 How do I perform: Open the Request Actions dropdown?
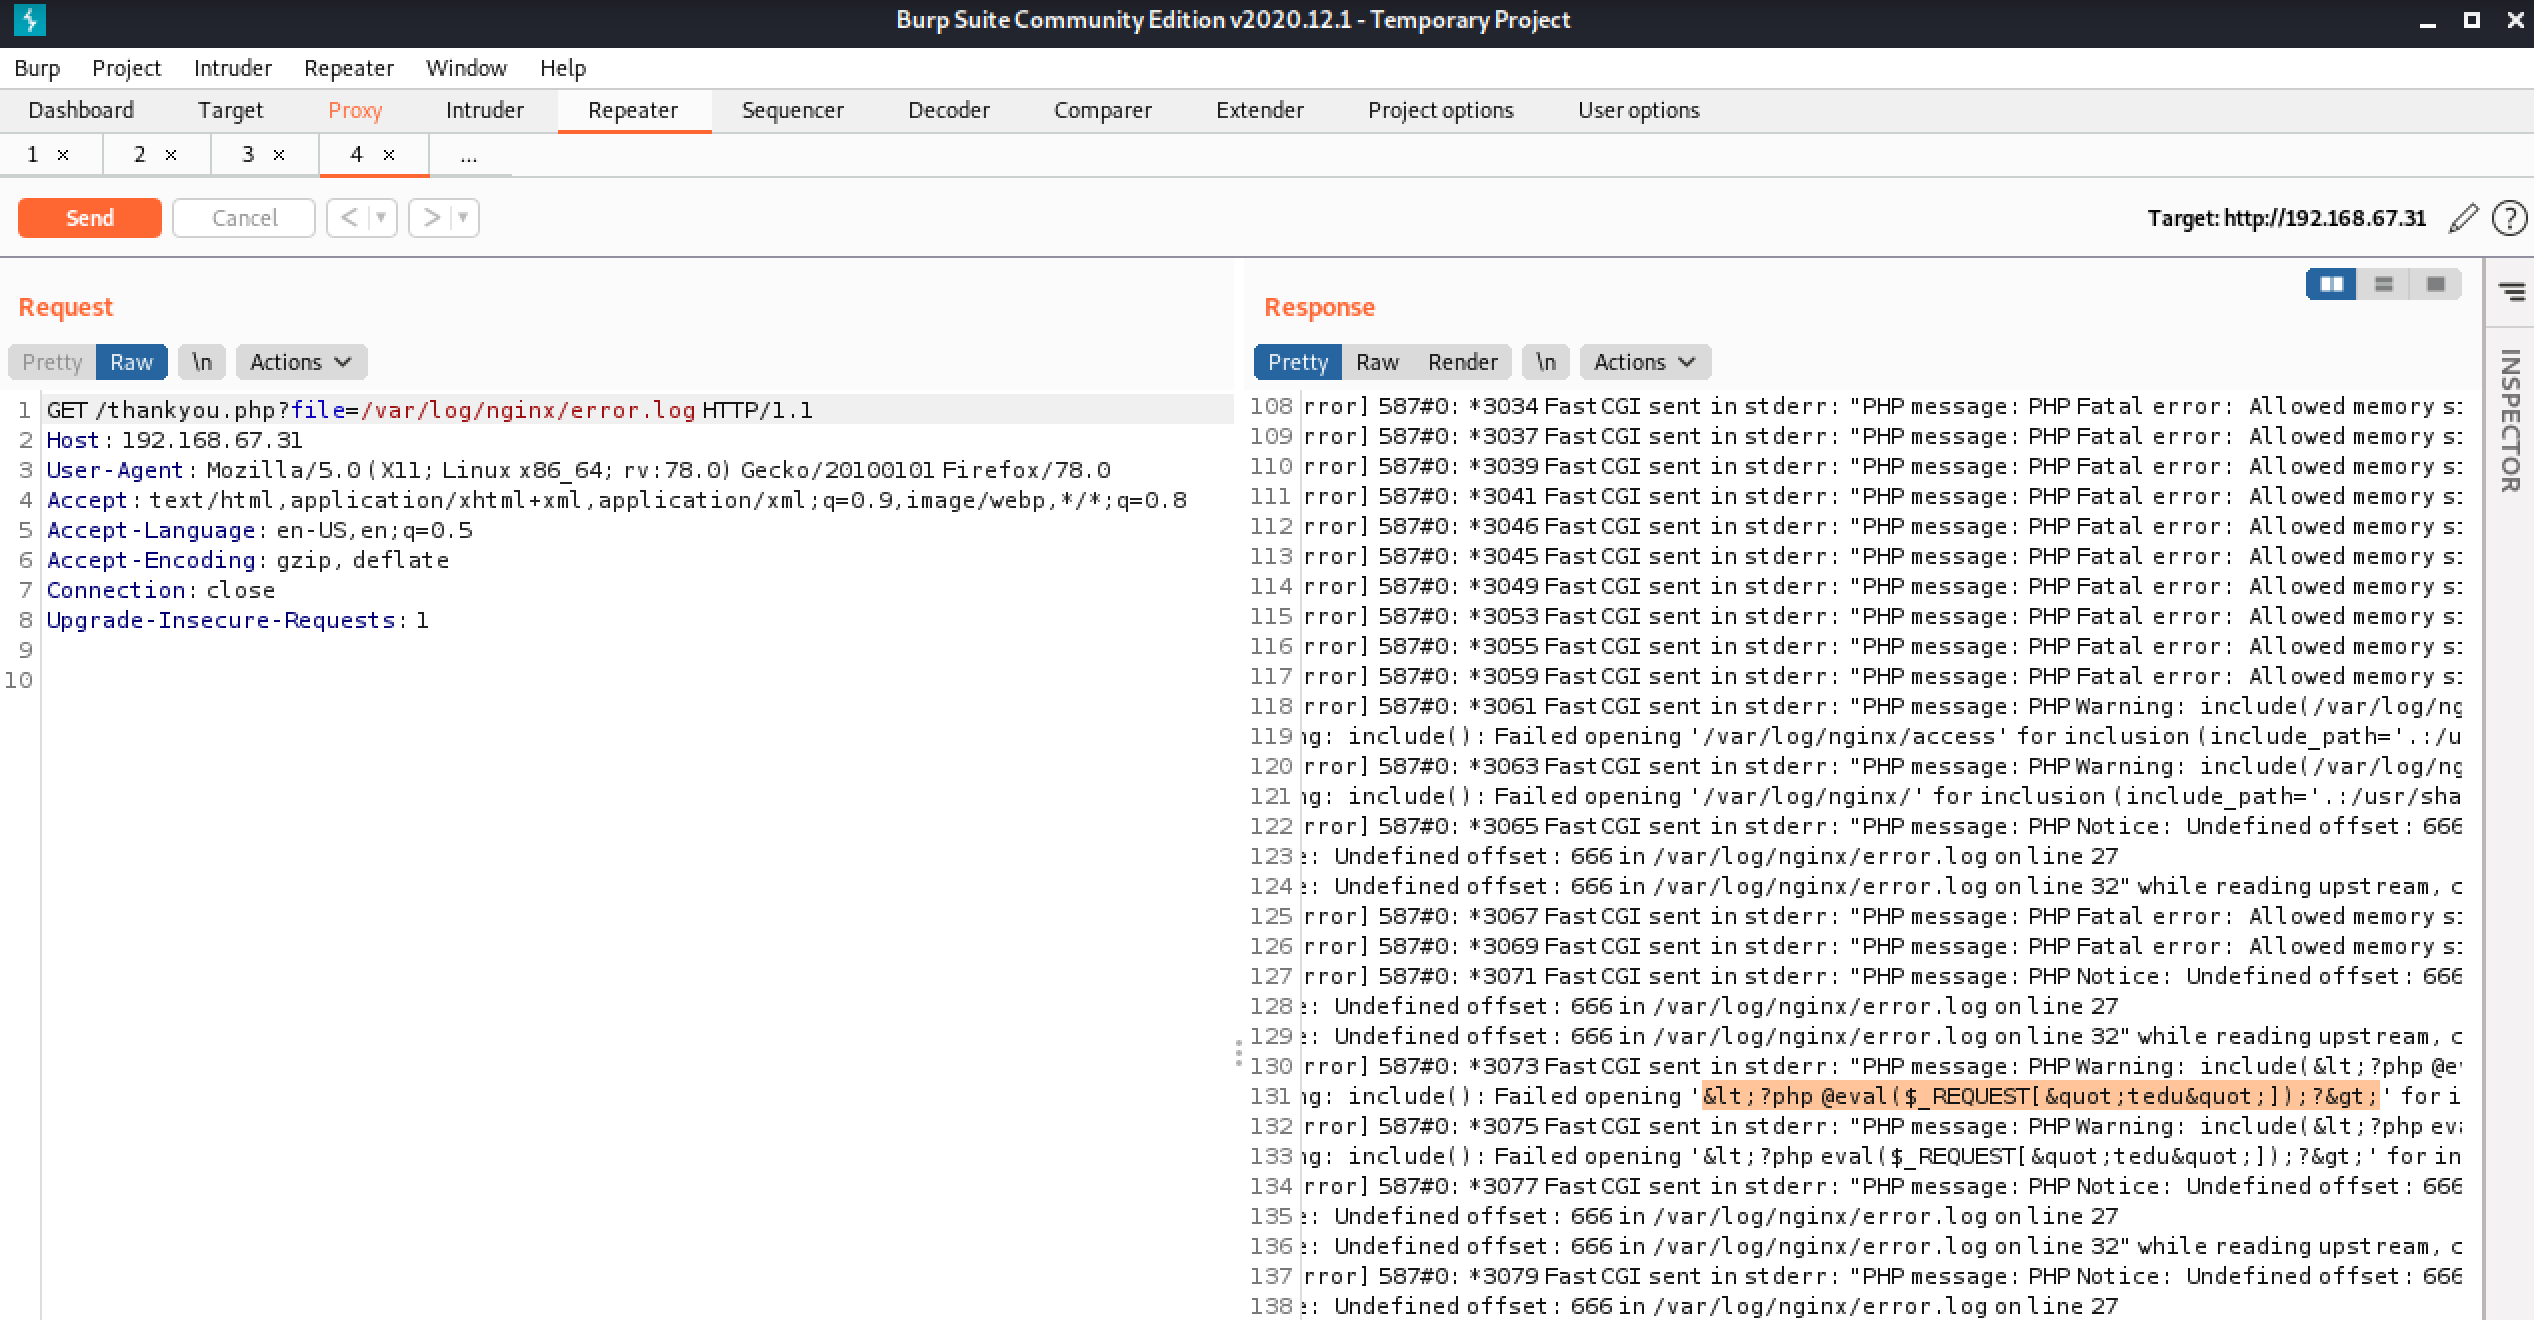tap(301, 362)
